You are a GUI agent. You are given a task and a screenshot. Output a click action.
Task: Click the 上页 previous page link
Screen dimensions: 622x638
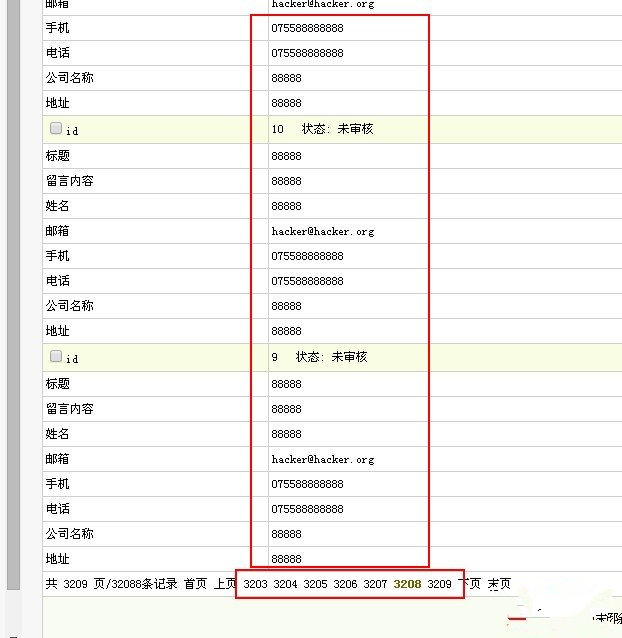(x=224, y=584)
